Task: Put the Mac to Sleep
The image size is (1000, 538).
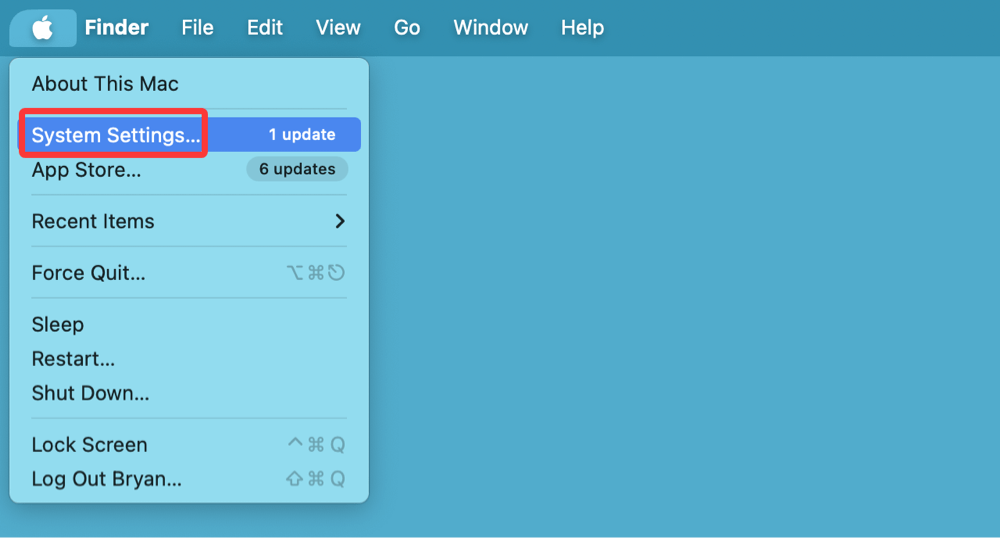Action: click(58, 325)
